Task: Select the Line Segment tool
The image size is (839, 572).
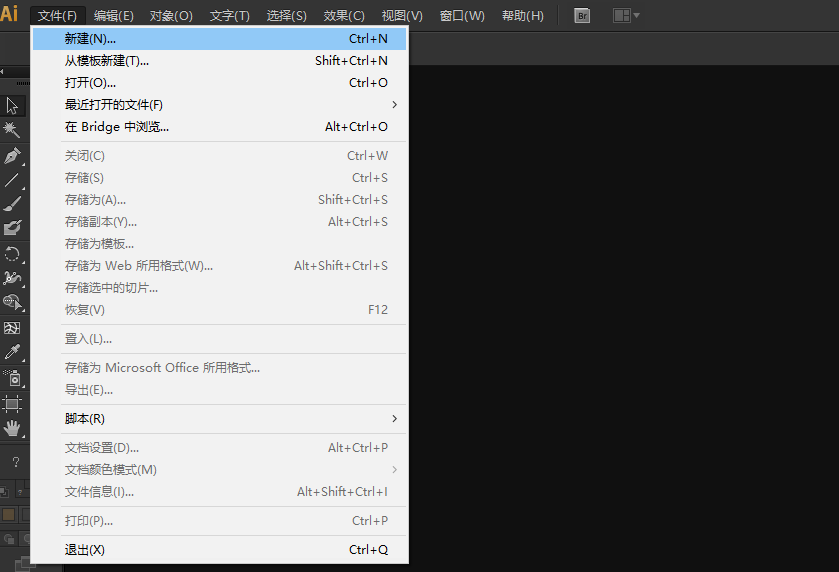Action: tap(12, 180)
